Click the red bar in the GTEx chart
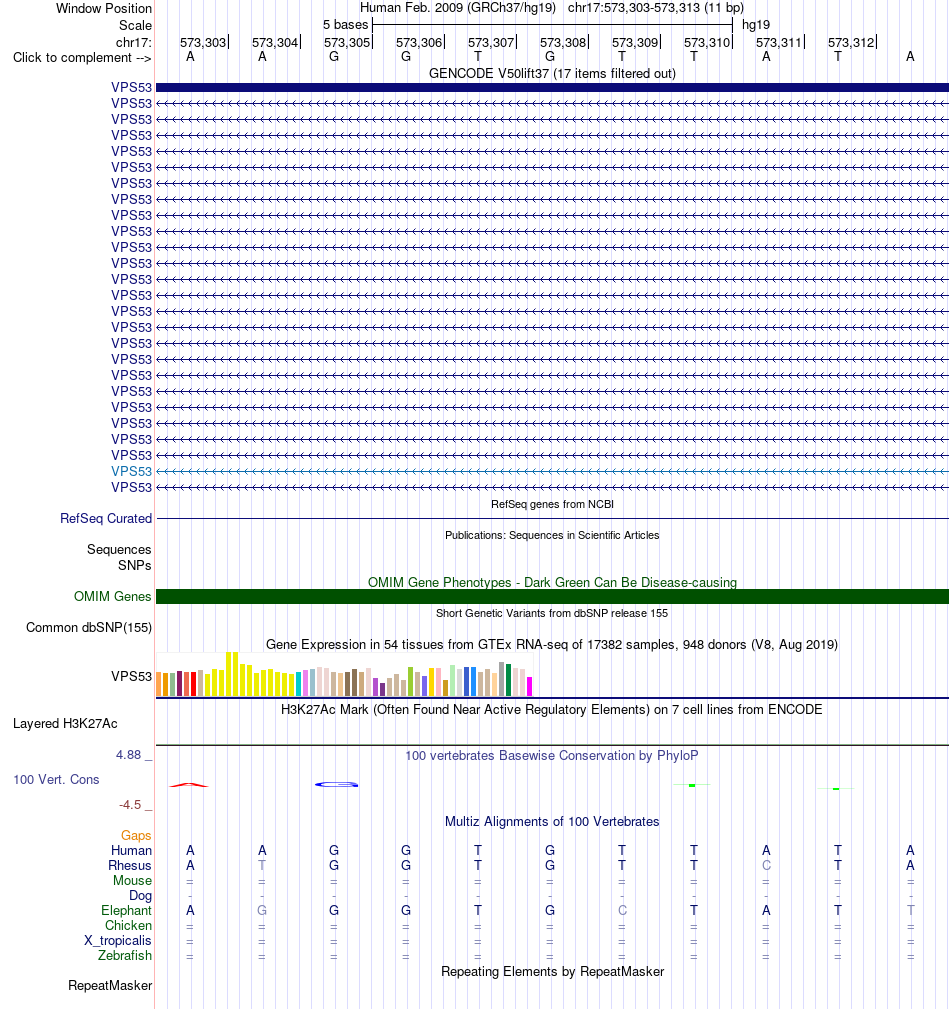The width and height of the screenshot is (950, 1009). tap(193, 684)
